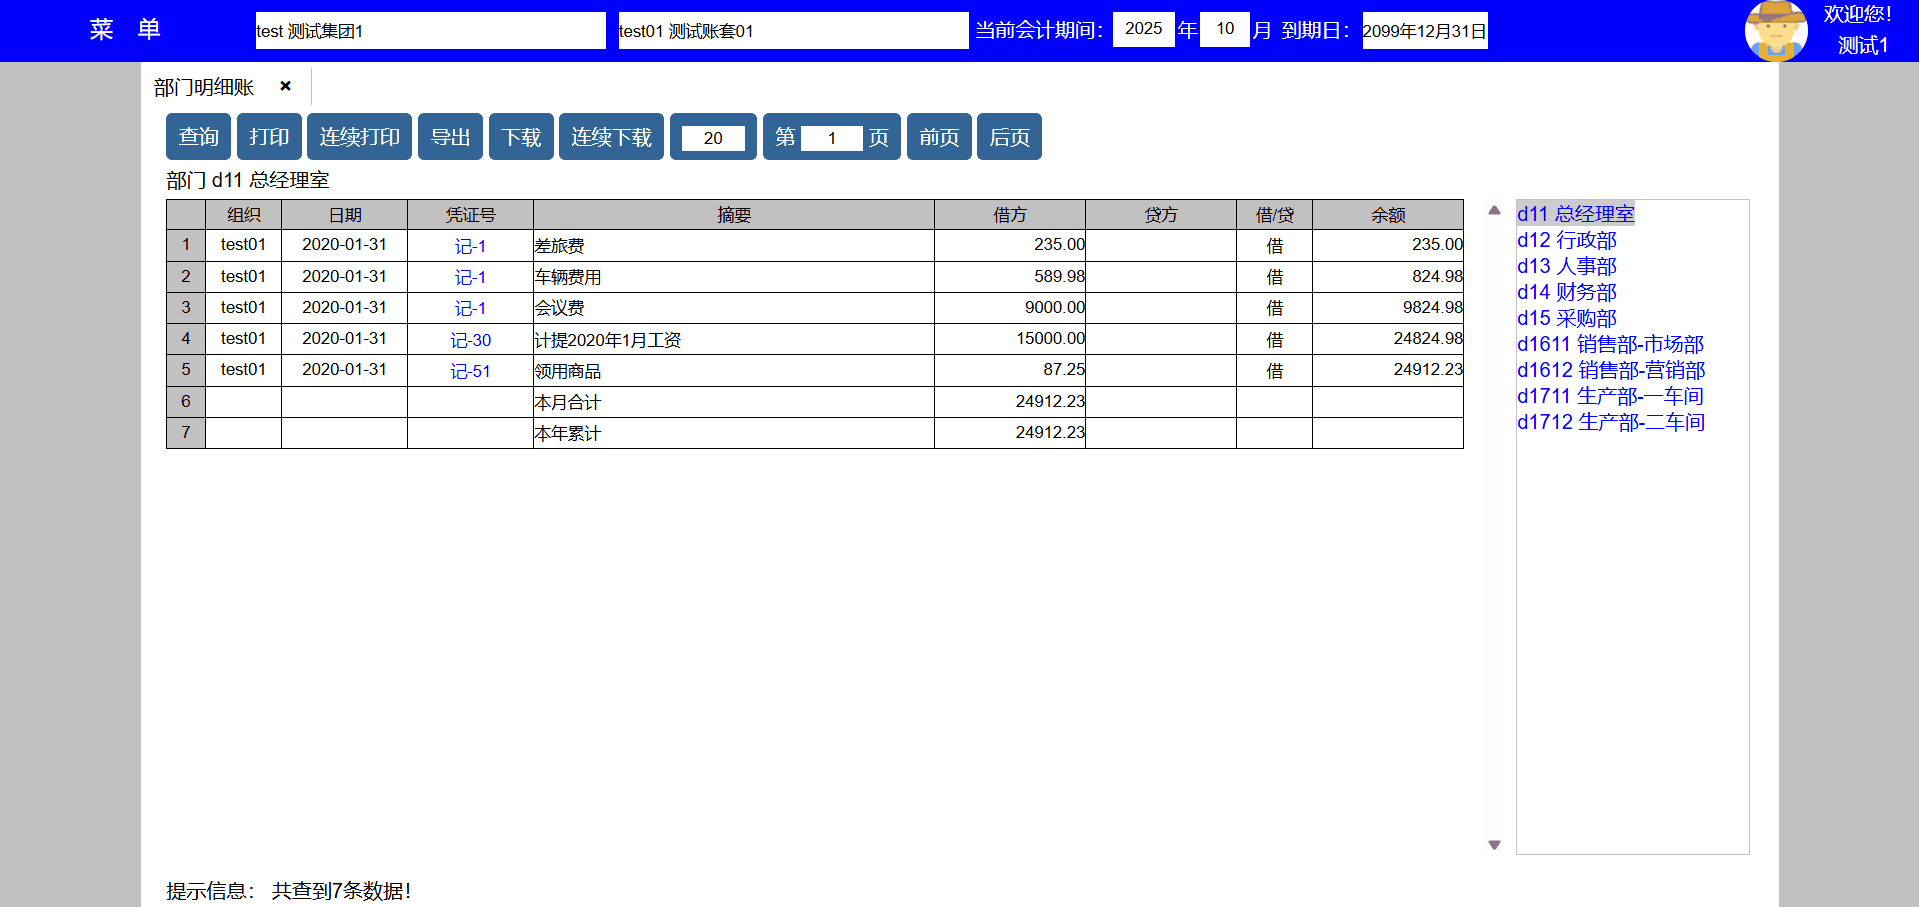
Task: Open the test01 测试账套01 account set selector
Action: (x=792, y=31)
